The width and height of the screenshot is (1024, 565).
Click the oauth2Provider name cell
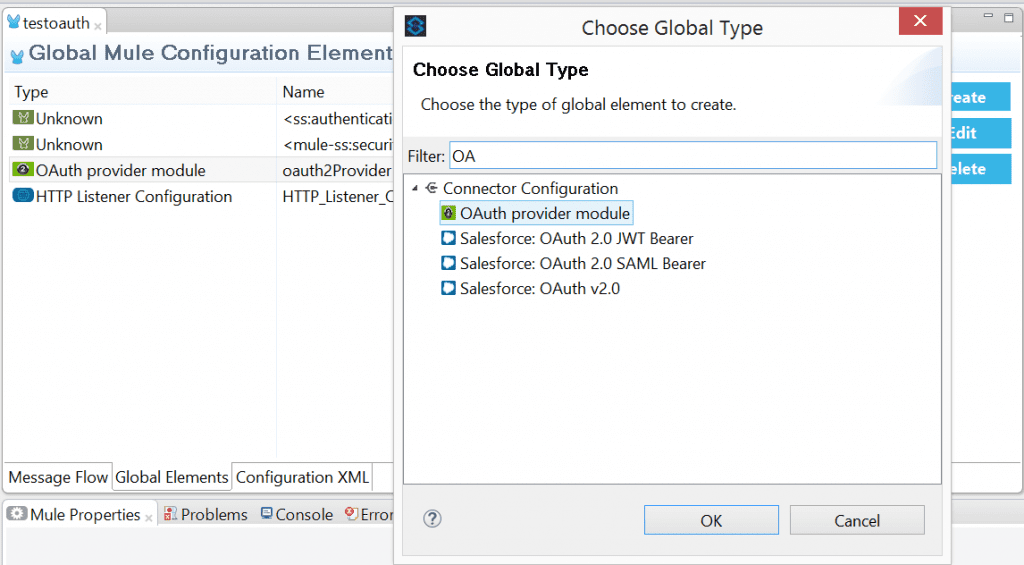(337, 170)
